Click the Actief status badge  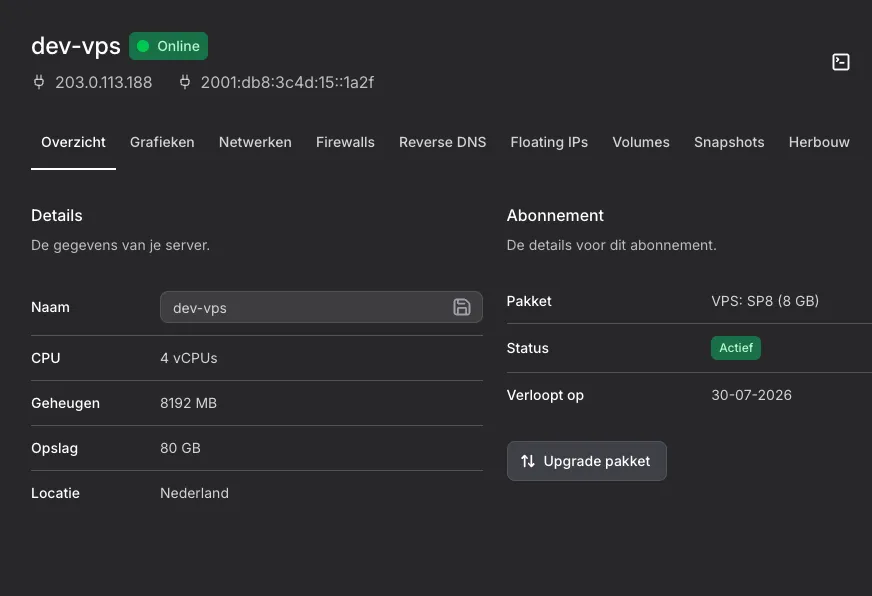pyautogui.click(x=736, y=348)
